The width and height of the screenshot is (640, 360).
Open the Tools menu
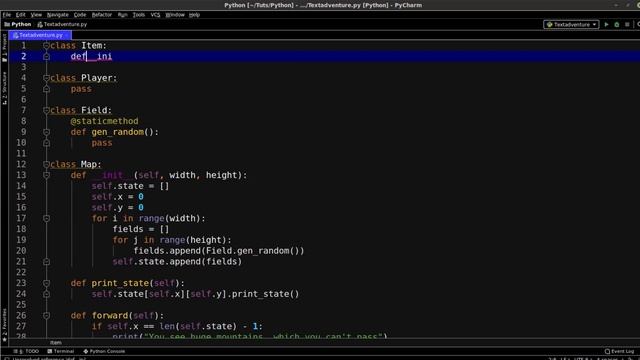[x=139, y=15]
